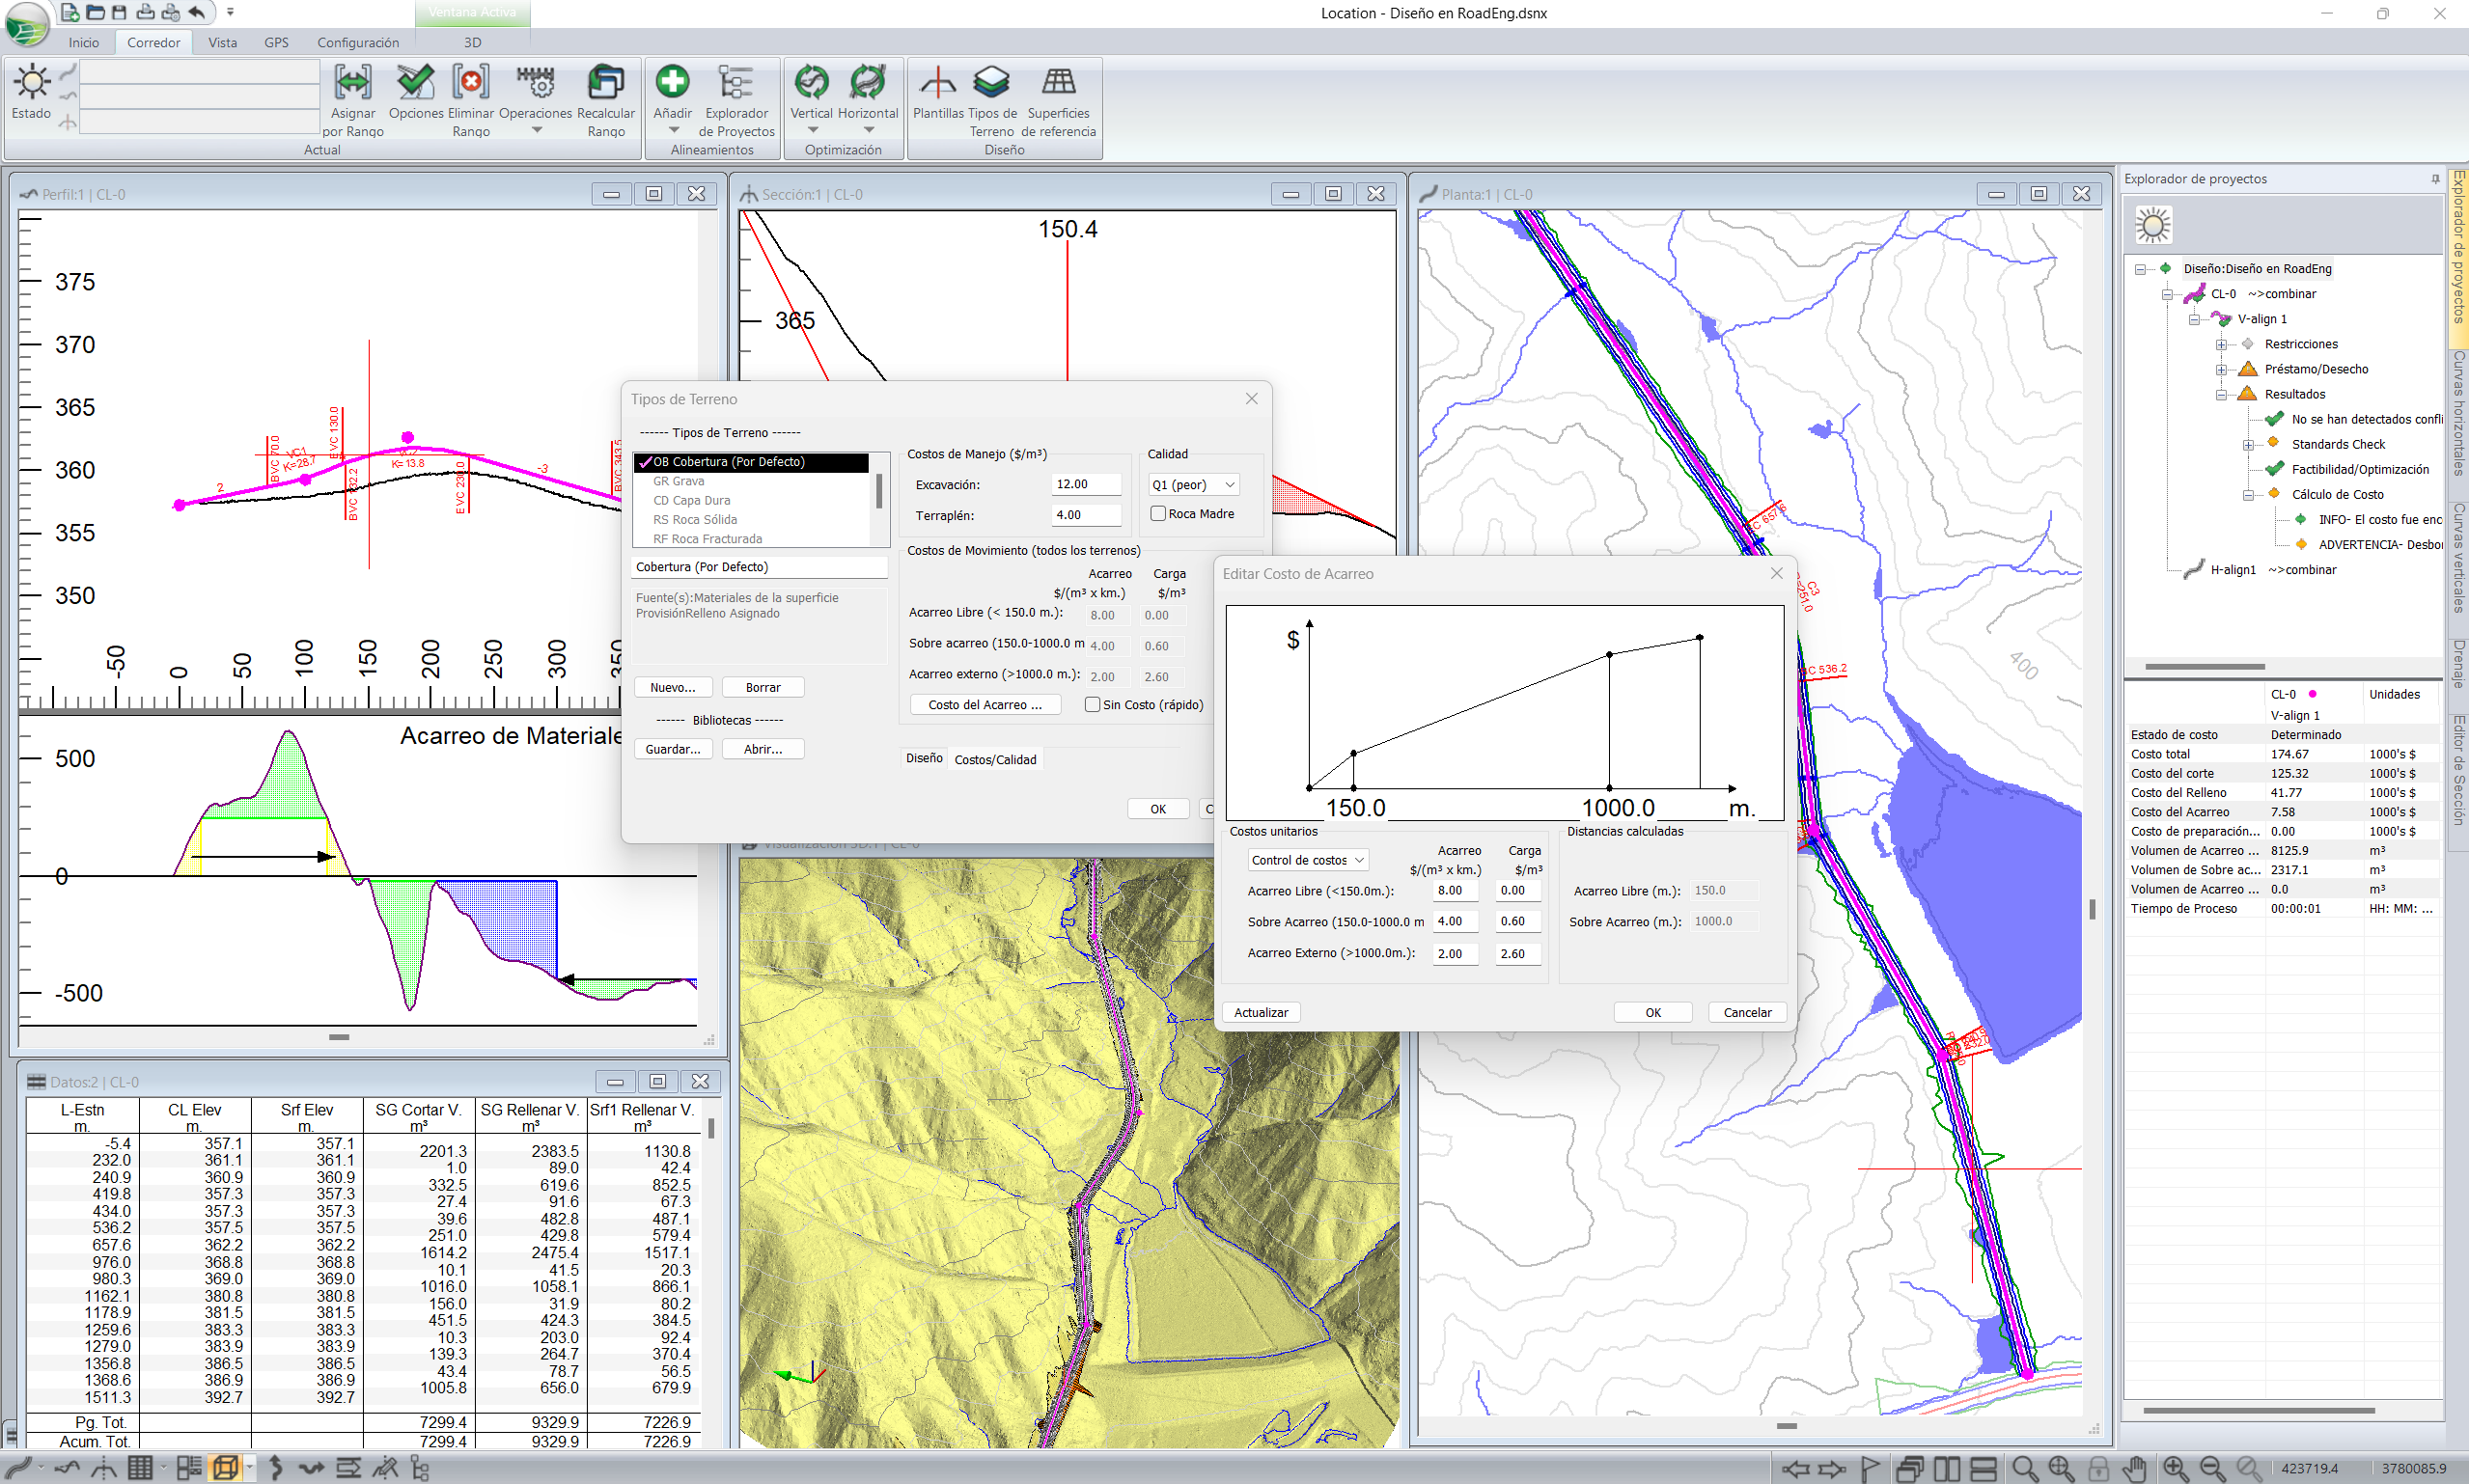The height and width of the screenshot is (1484, 2469).
Task: Click the open folder icon in quick access
Action: [95, 13]
